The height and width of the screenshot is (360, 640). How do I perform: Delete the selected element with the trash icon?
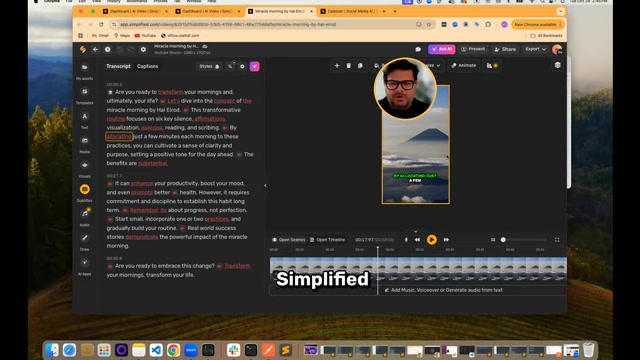[x=349, y=66]
